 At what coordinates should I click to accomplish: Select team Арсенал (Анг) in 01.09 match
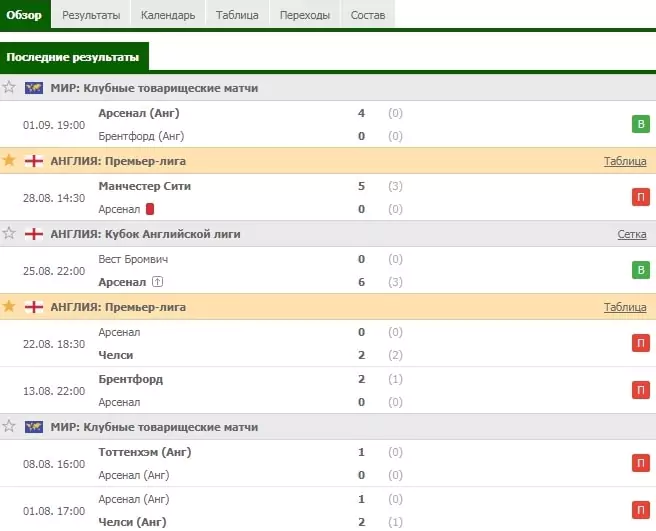139,113
